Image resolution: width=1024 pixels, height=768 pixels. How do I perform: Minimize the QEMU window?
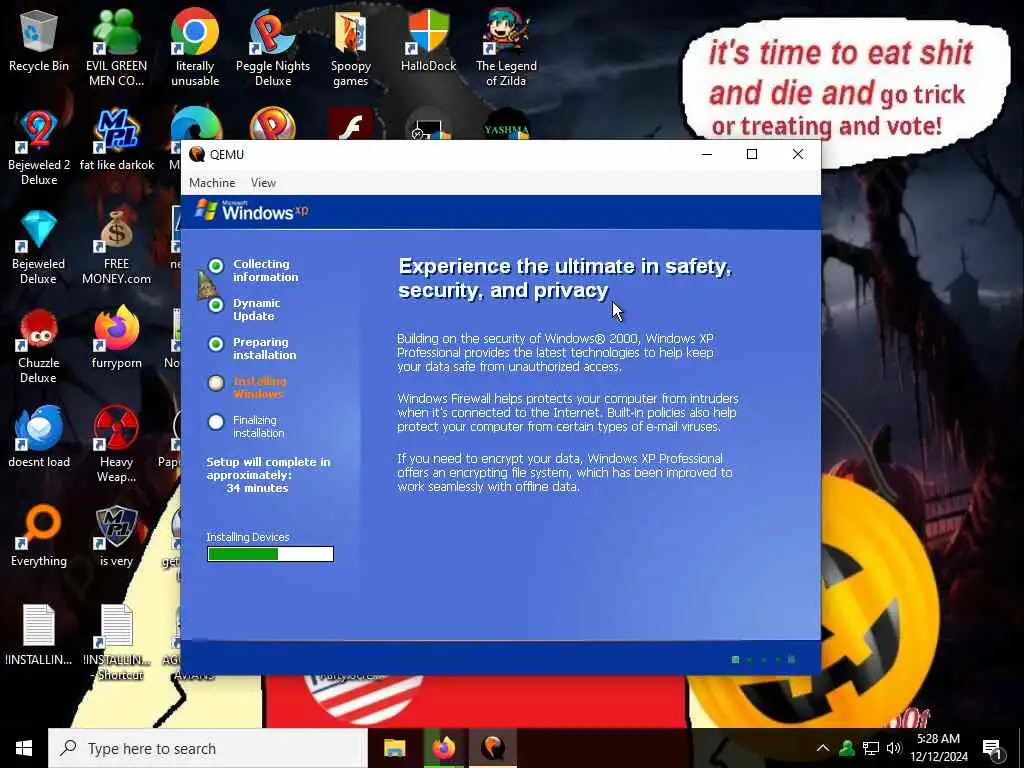[x=707, y=154]
